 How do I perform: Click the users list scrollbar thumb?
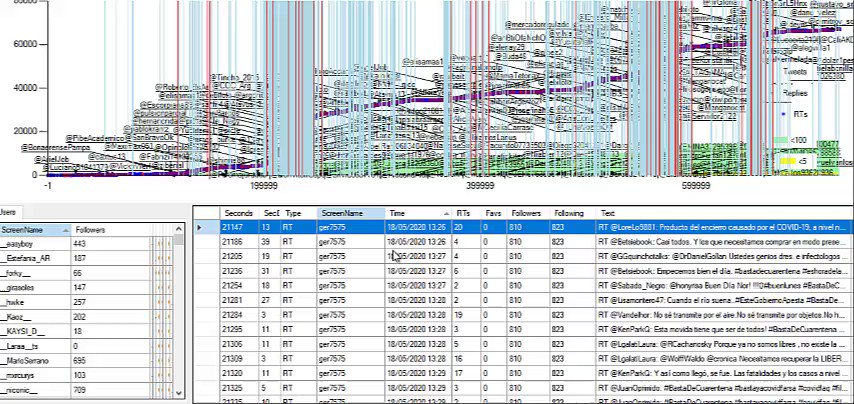tap(179, 240)
